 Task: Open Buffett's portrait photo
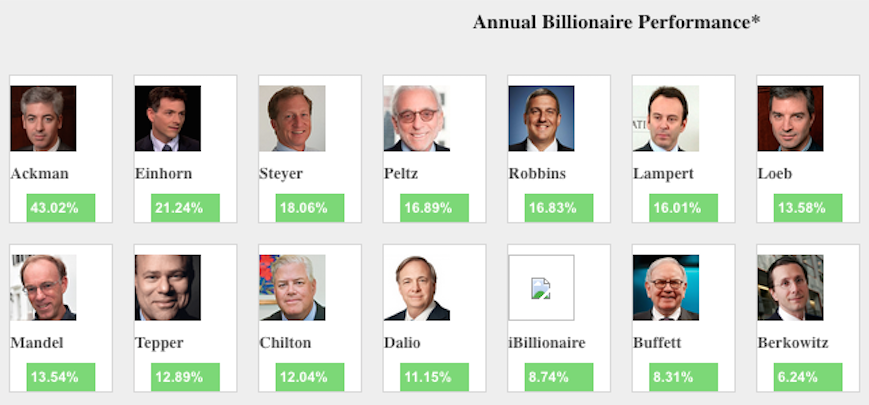(x=665, y=287)
